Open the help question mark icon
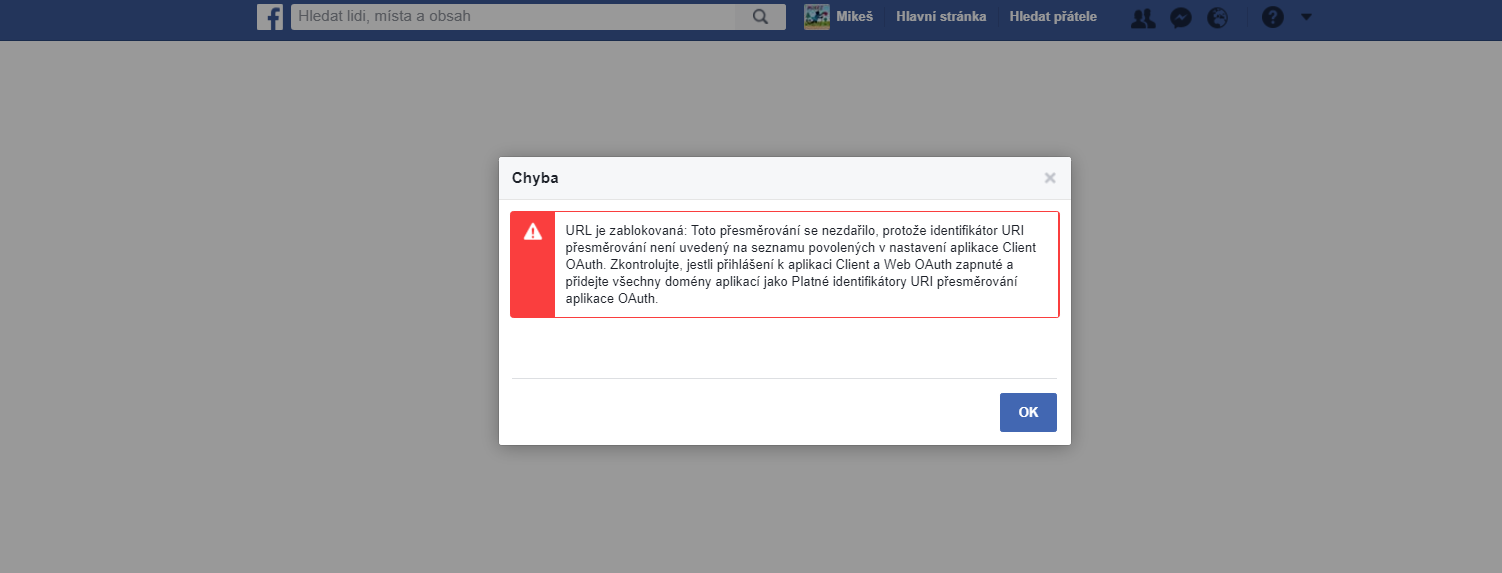 pos(1272,17)
